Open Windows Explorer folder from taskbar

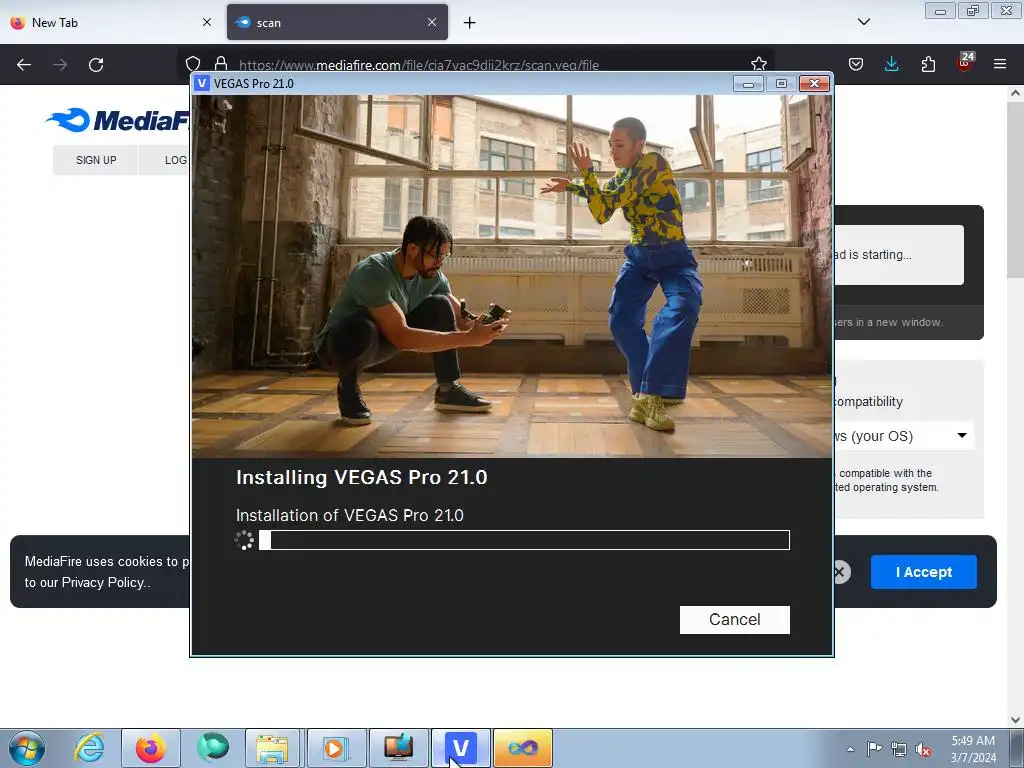pyautogui.click(x=272, y=748)
